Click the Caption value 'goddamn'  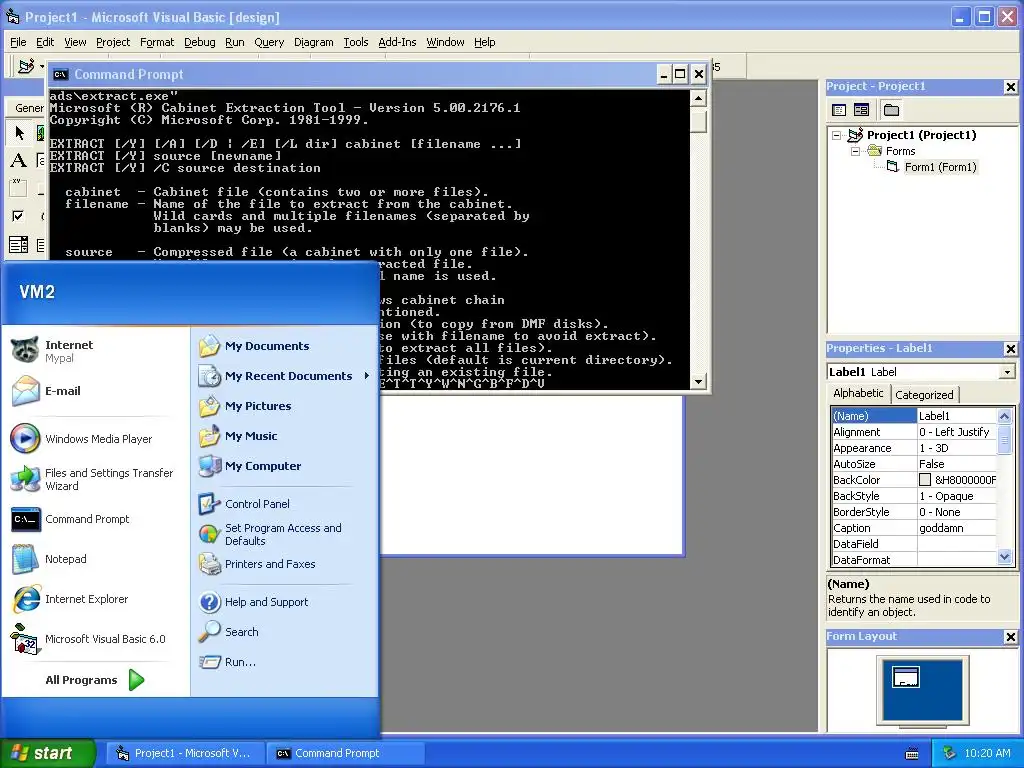click(941, 528)
